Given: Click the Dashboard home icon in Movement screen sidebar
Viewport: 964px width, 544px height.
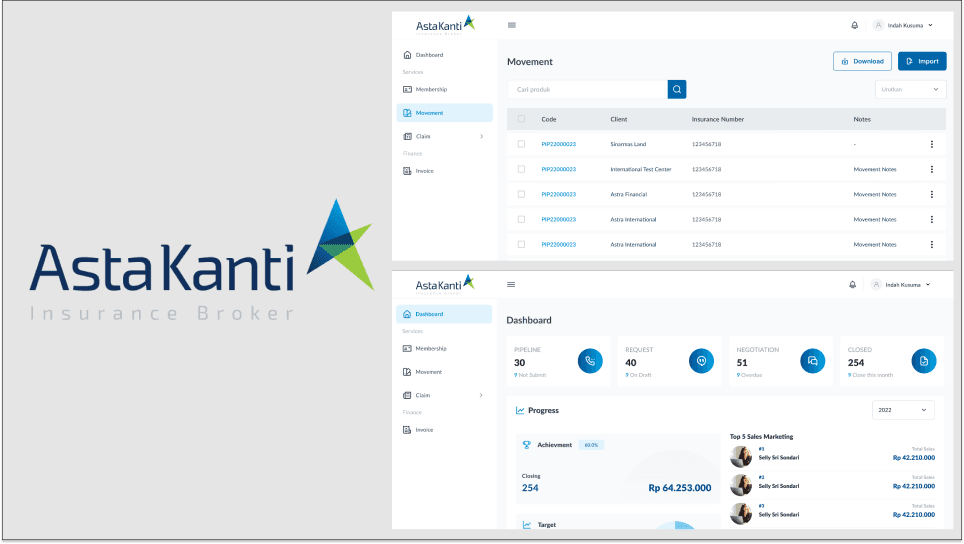Looking at the screenshot, I should coord(407,55).
